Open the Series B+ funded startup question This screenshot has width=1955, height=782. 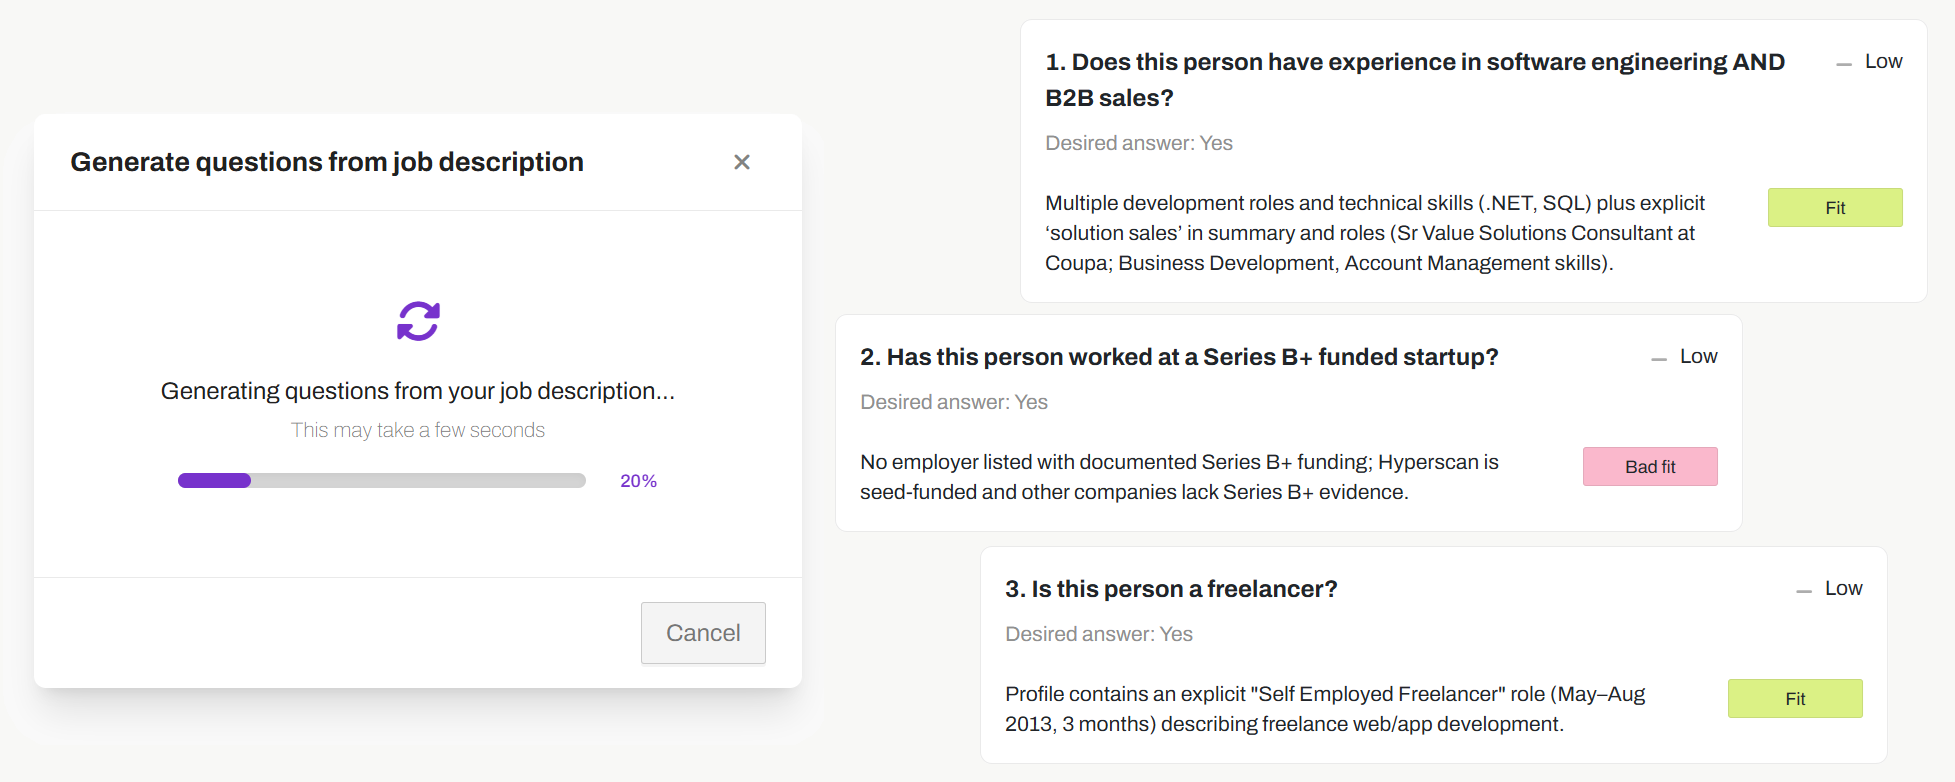pos(1179,357)
